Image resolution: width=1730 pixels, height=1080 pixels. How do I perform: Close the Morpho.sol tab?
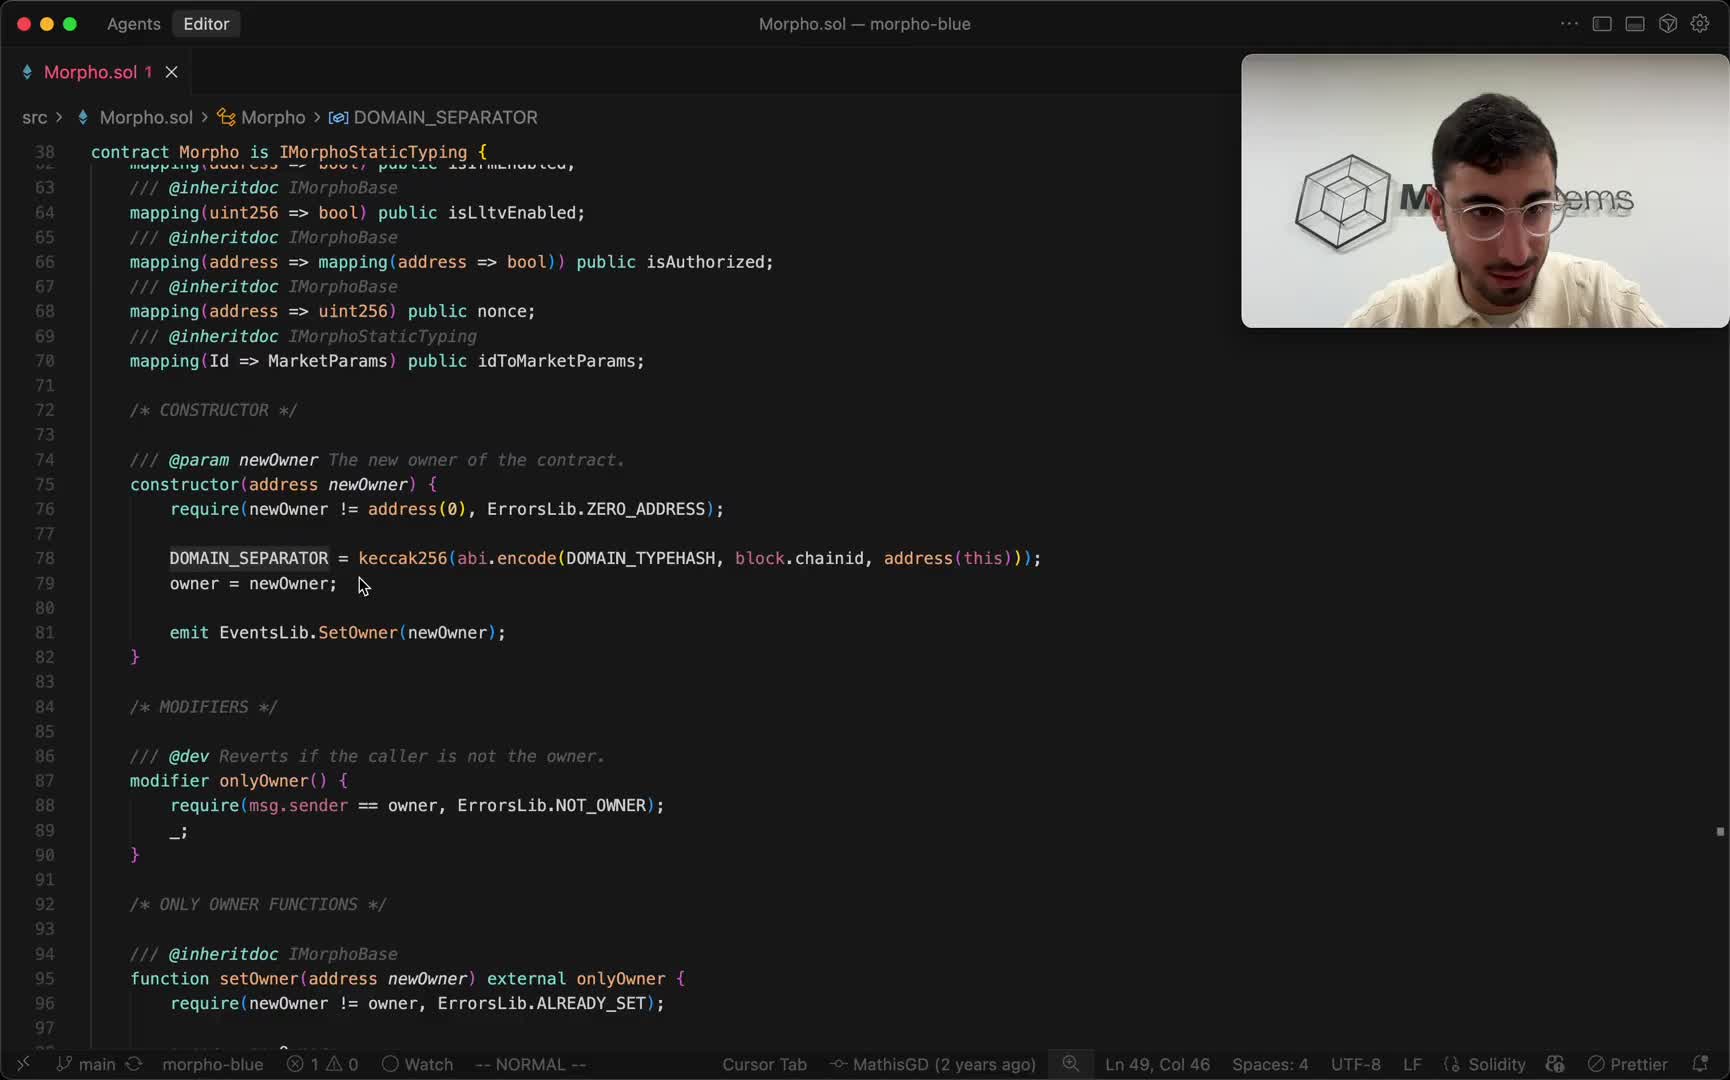click(172, 72)
